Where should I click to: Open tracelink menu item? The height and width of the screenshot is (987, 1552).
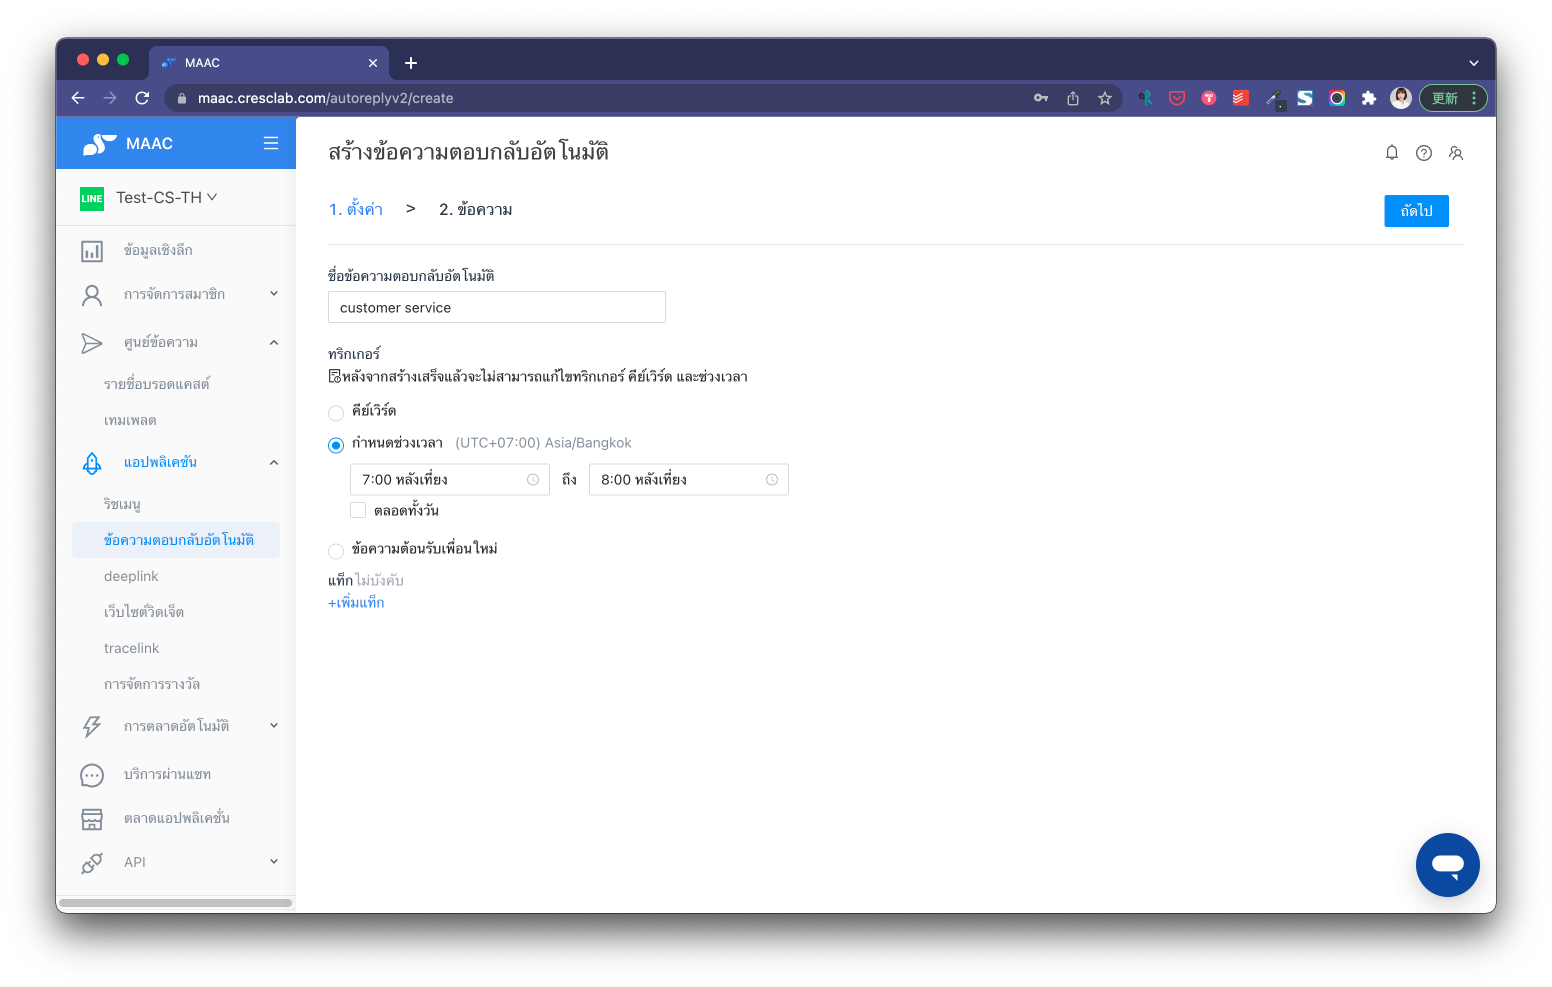point(132,648)
